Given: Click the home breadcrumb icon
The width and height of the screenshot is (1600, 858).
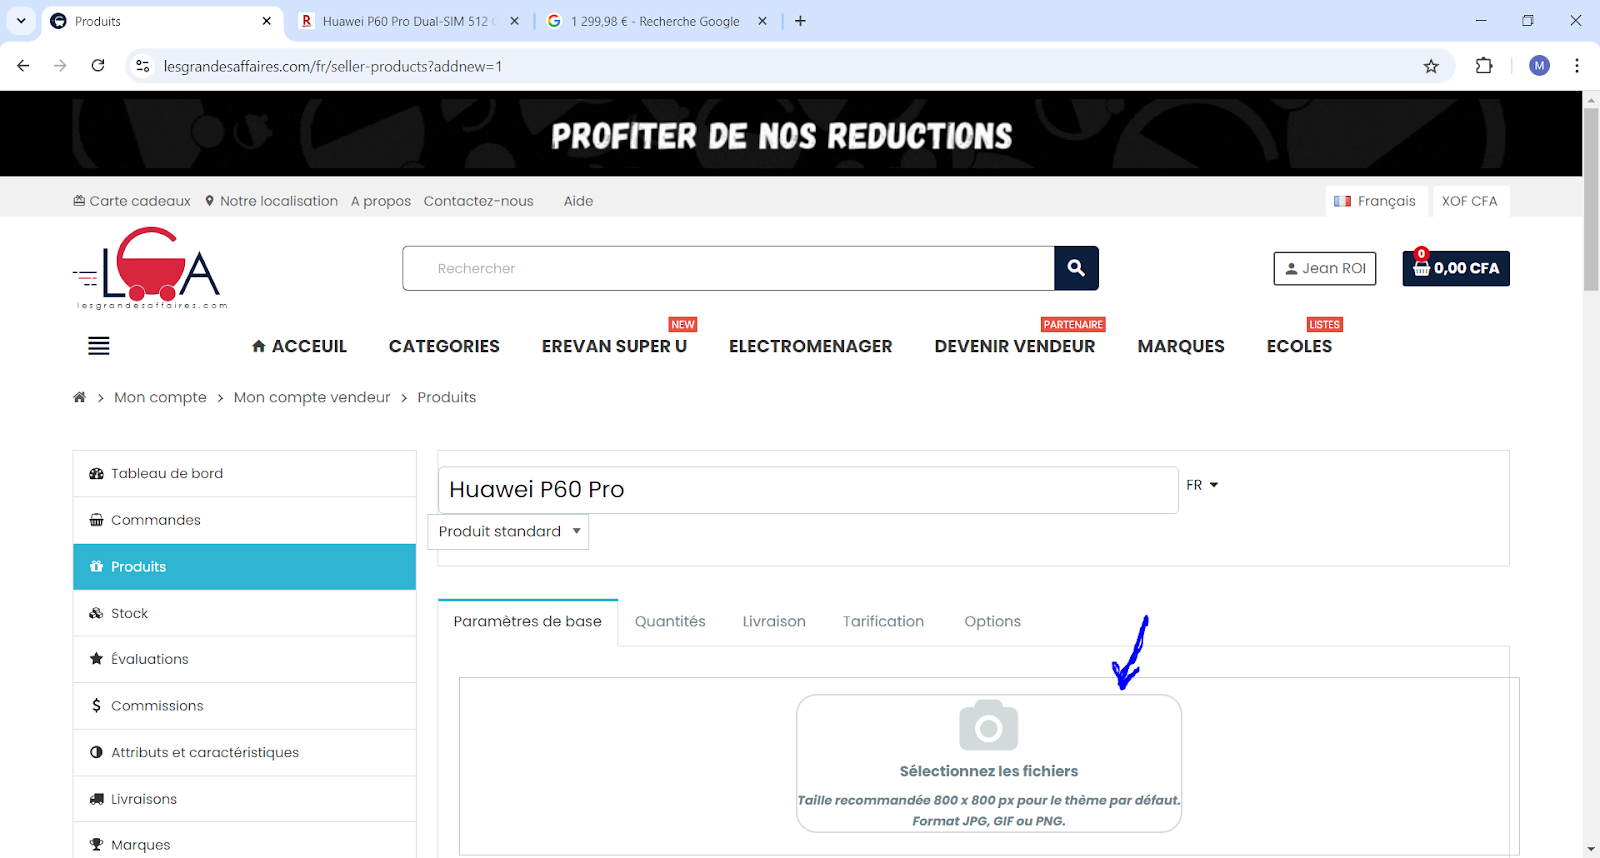Looking at the screenshot, I should coord(80,397).
